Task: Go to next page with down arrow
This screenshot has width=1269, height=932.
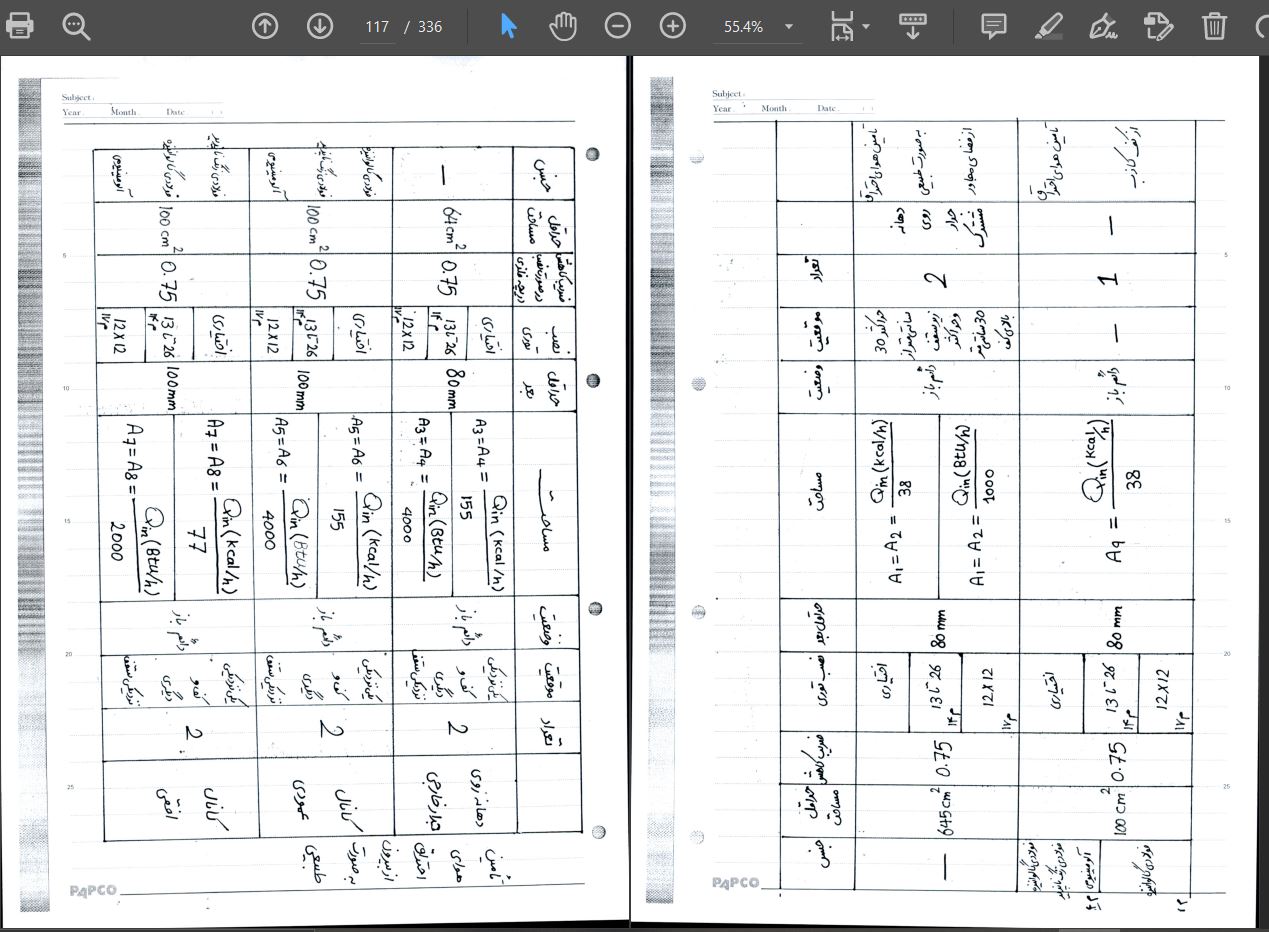Action: tap(320, 26)
